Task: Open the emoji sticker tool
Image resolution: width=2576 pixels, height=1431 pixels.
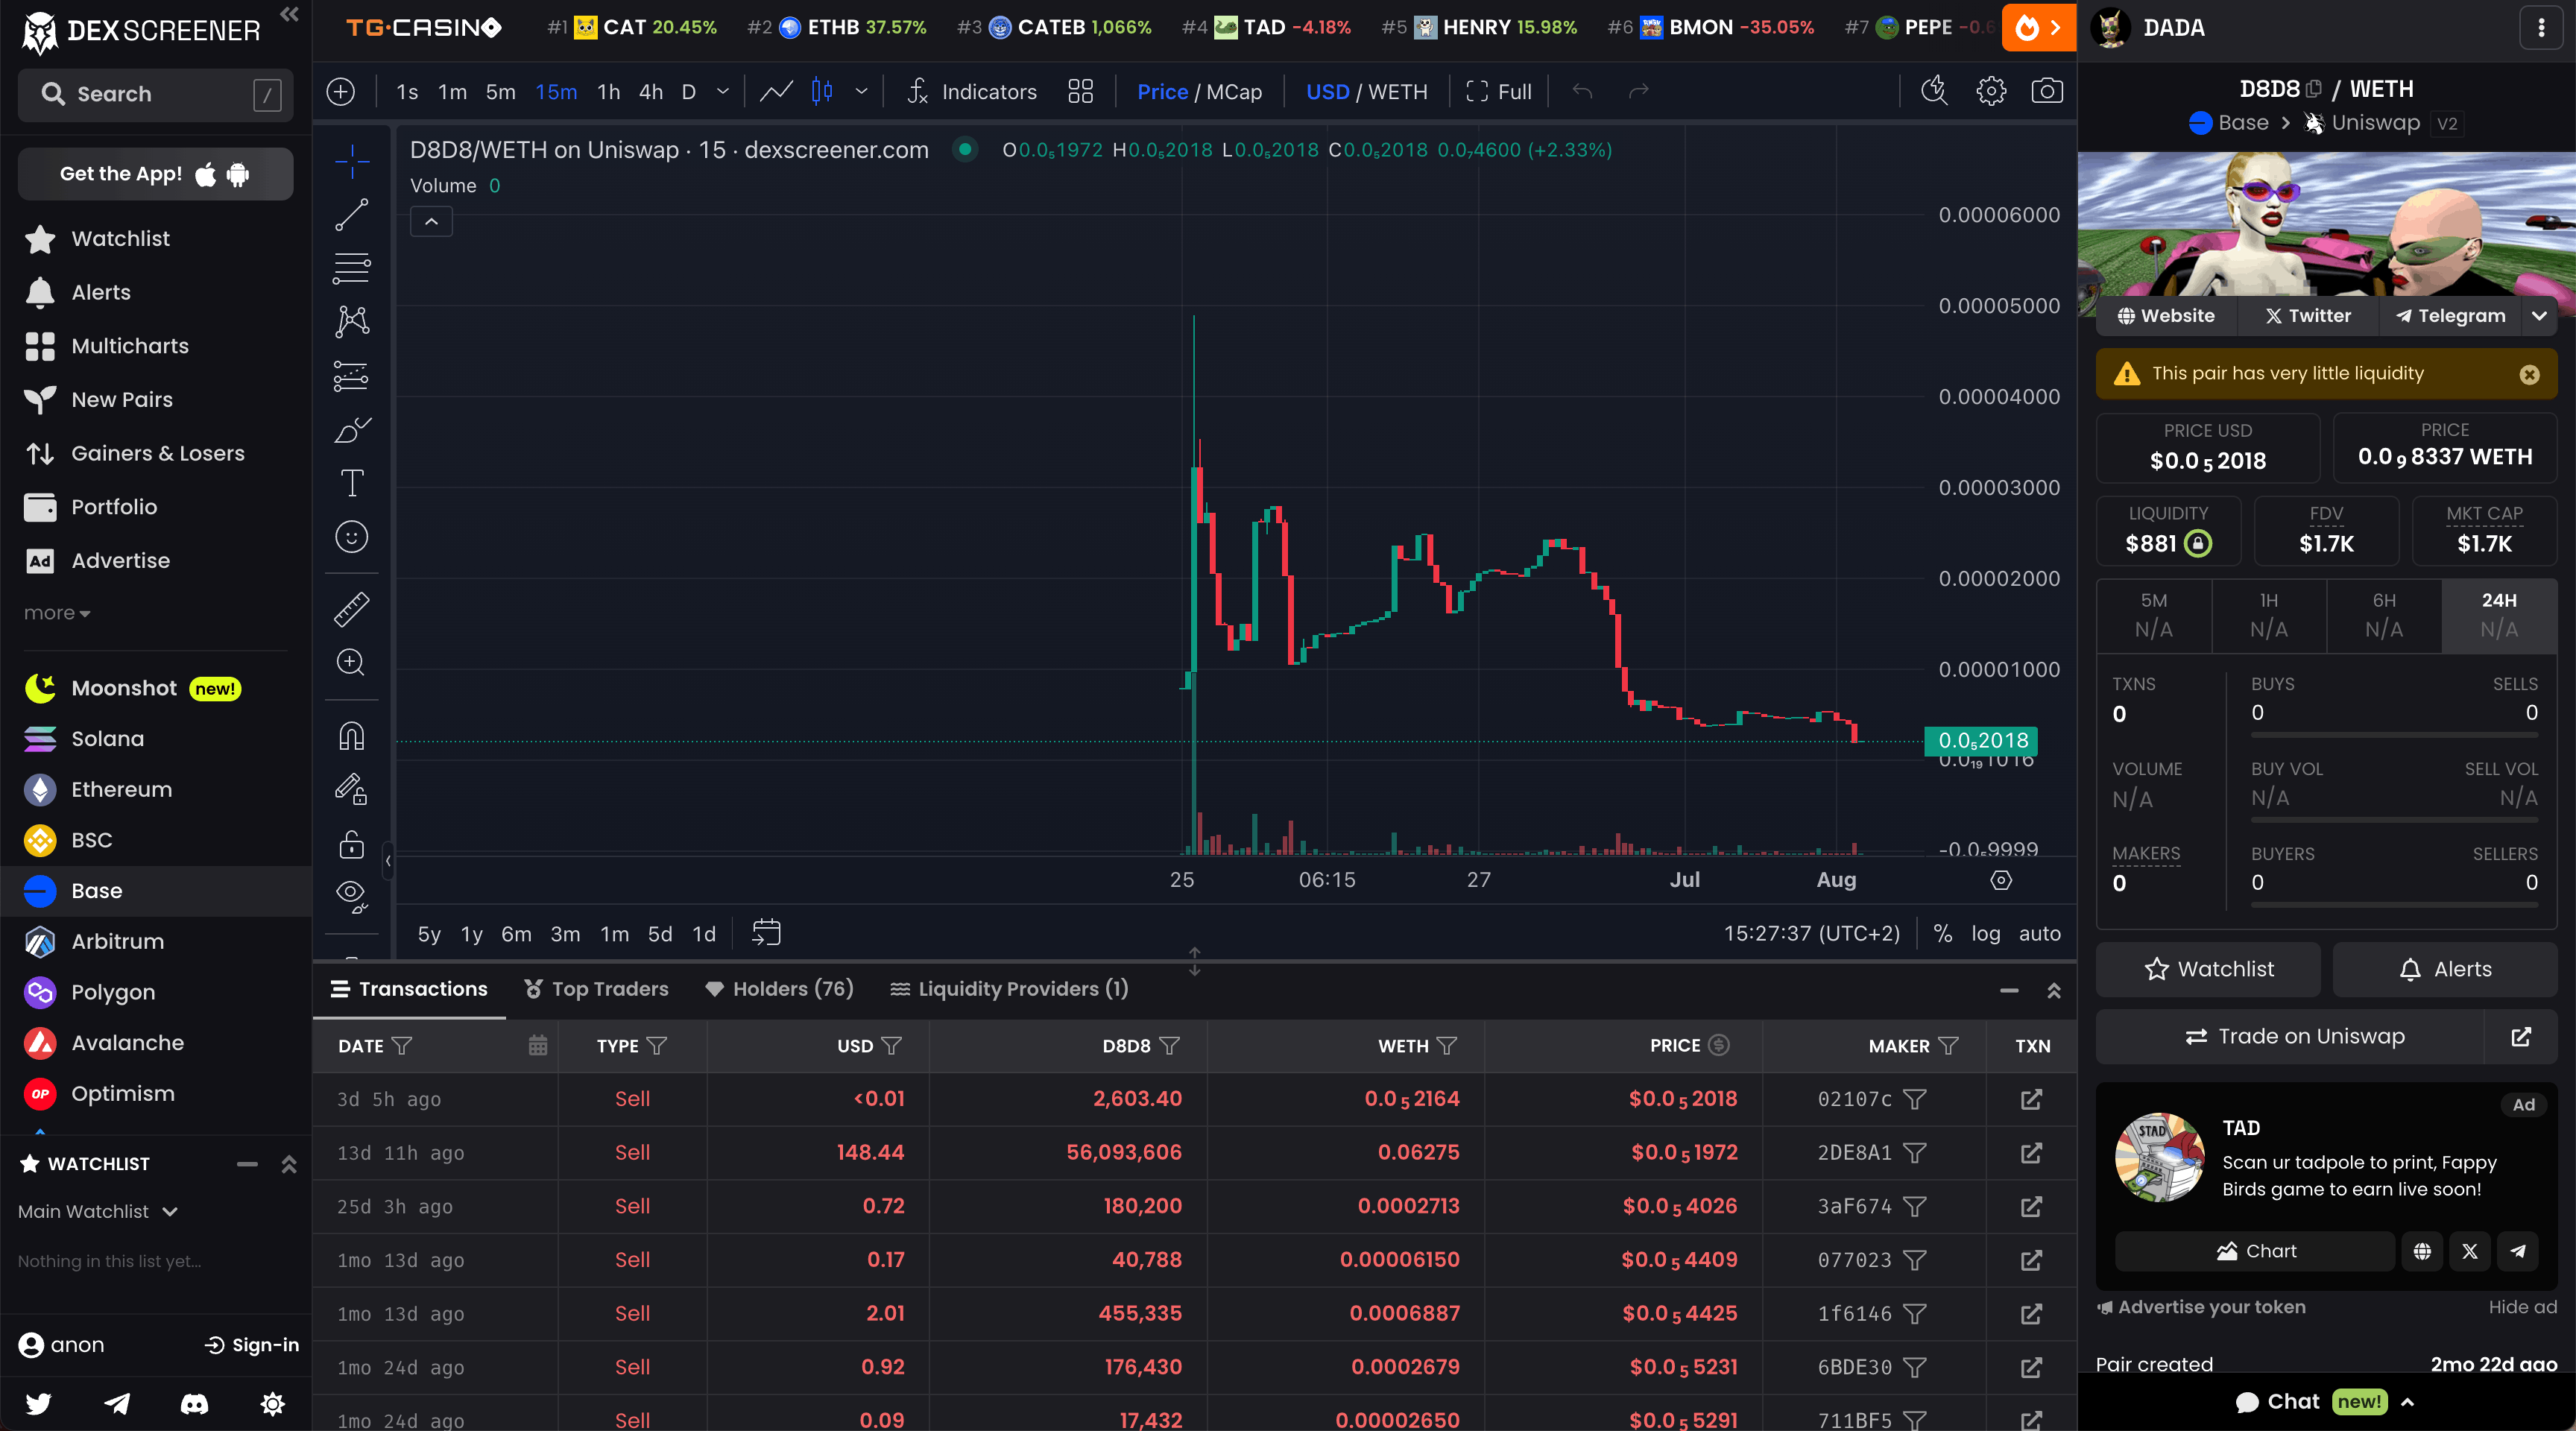Action: point(351,537)
